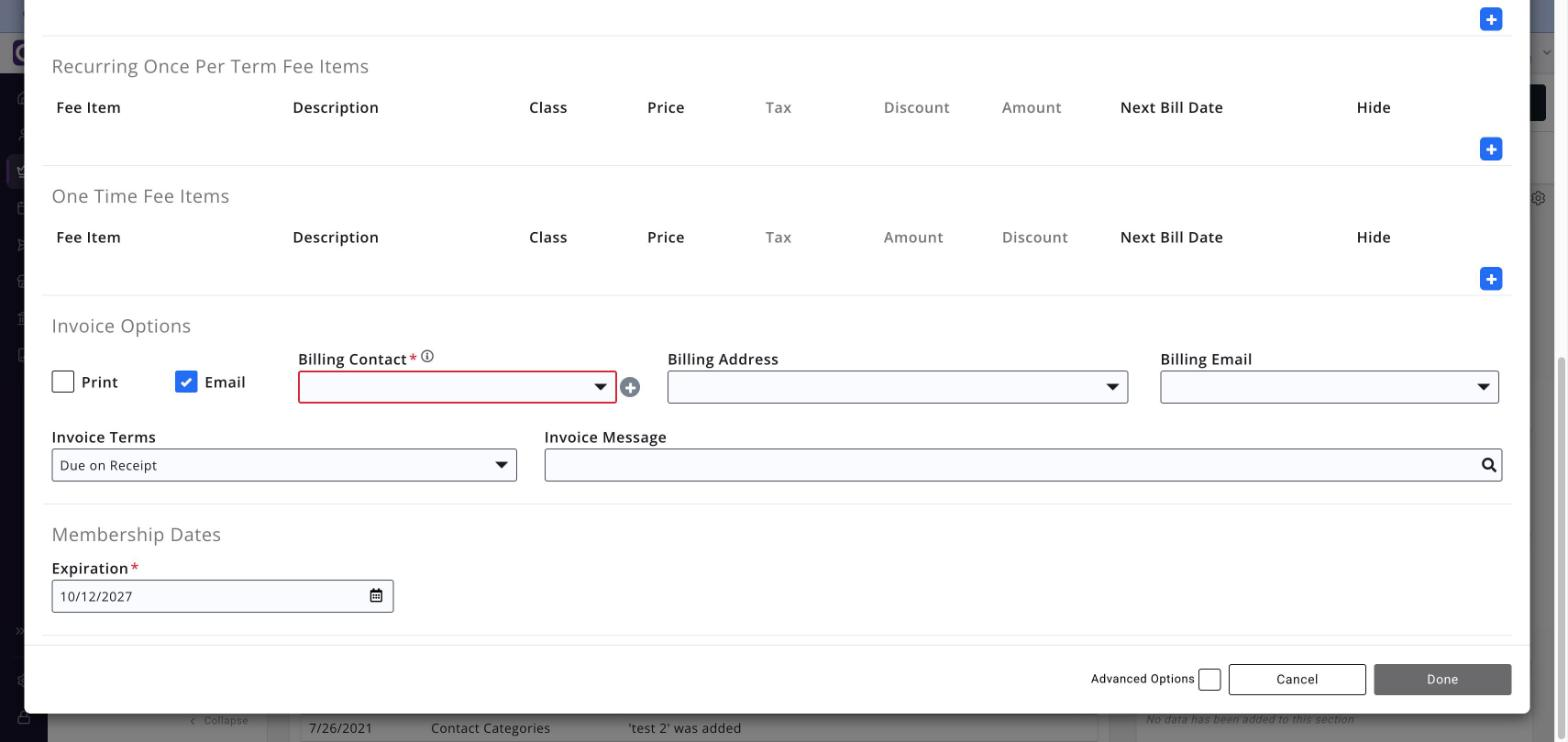Collapse the sidebar in the background page
Viewport: 1568px width, 742px height.
pyautogui.click(x=219, y=721)
